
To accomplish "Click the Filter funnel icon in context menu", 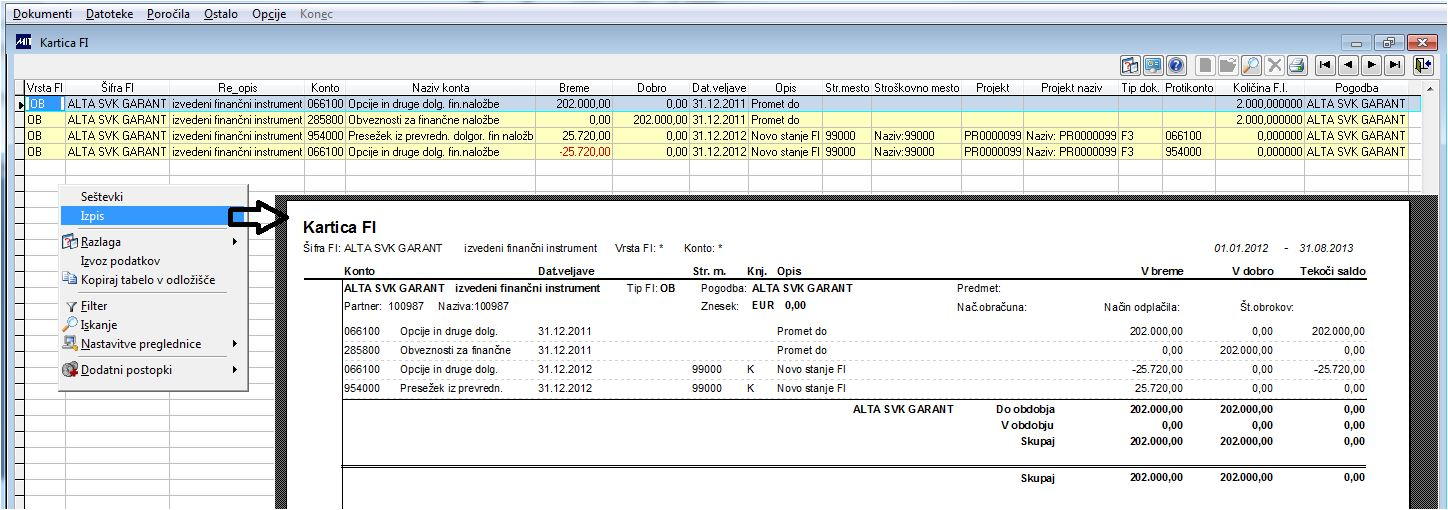I will pyautogui.click(x=71, y=307).
